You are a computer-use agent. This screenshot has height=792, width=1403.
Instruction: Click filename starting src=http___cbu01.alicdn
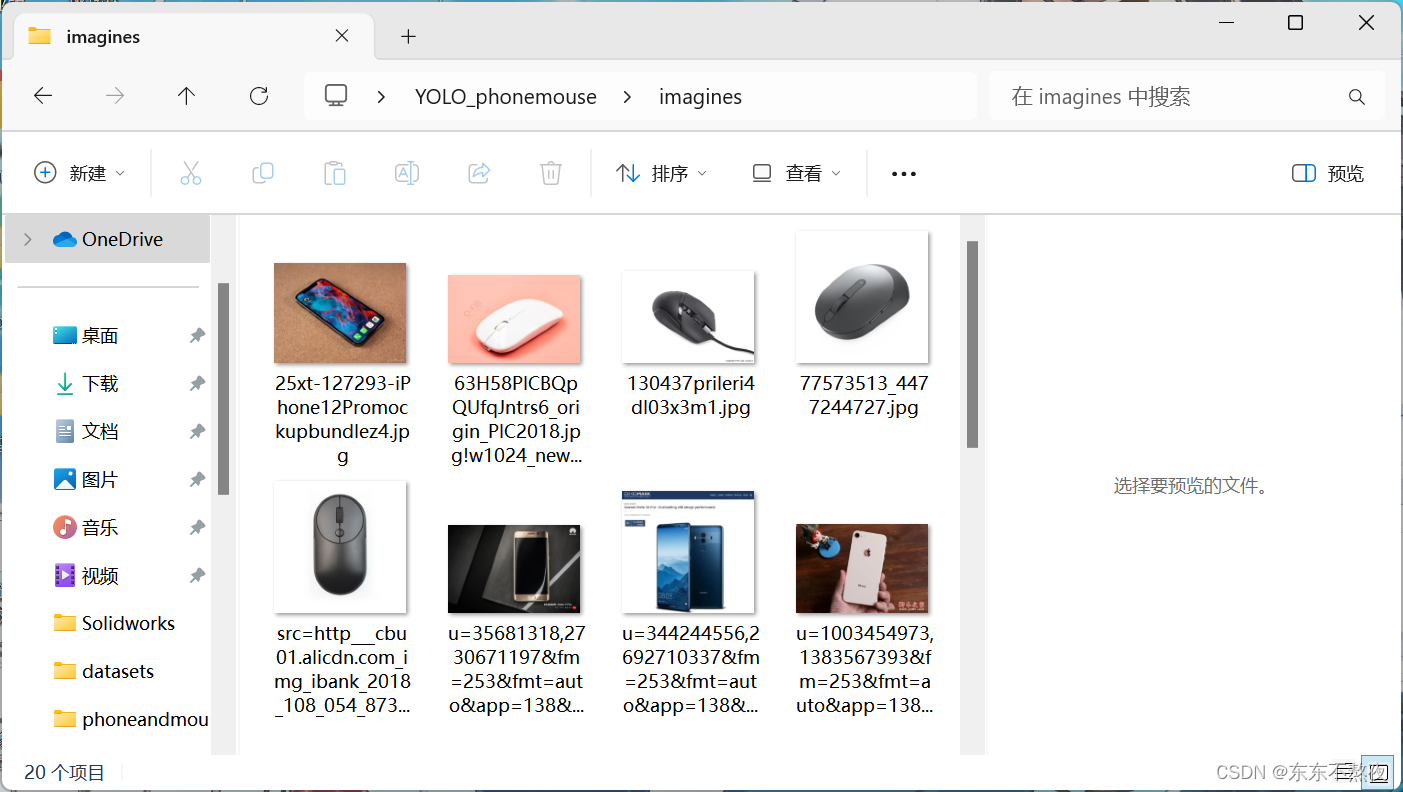[342, 670]
